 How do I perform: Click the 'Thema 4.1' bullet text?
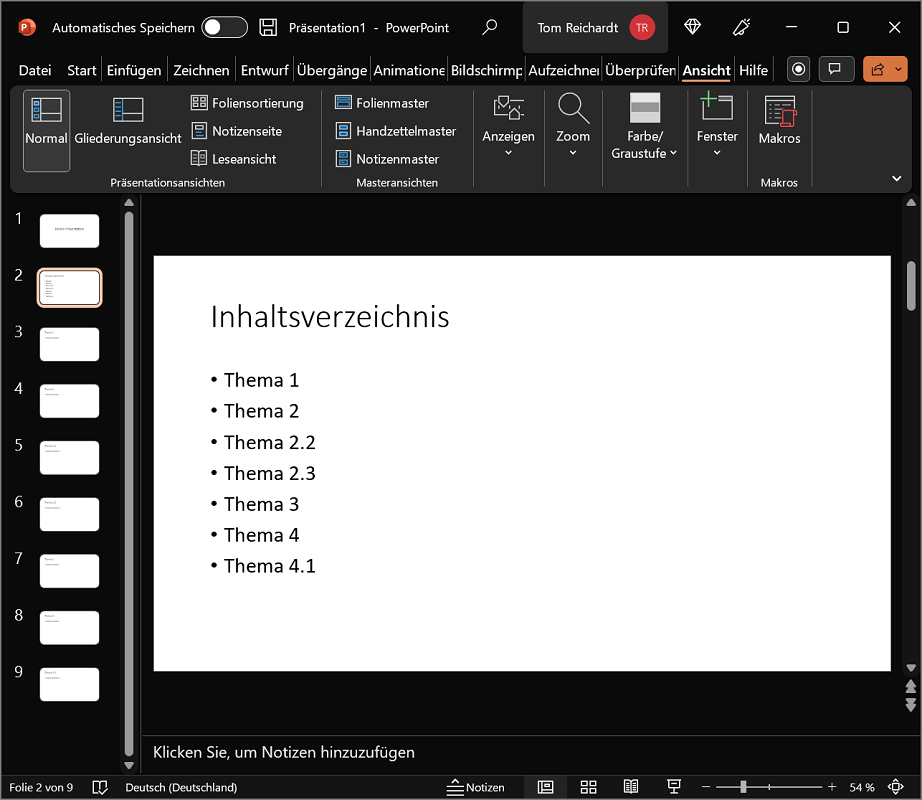coord(269,566)
